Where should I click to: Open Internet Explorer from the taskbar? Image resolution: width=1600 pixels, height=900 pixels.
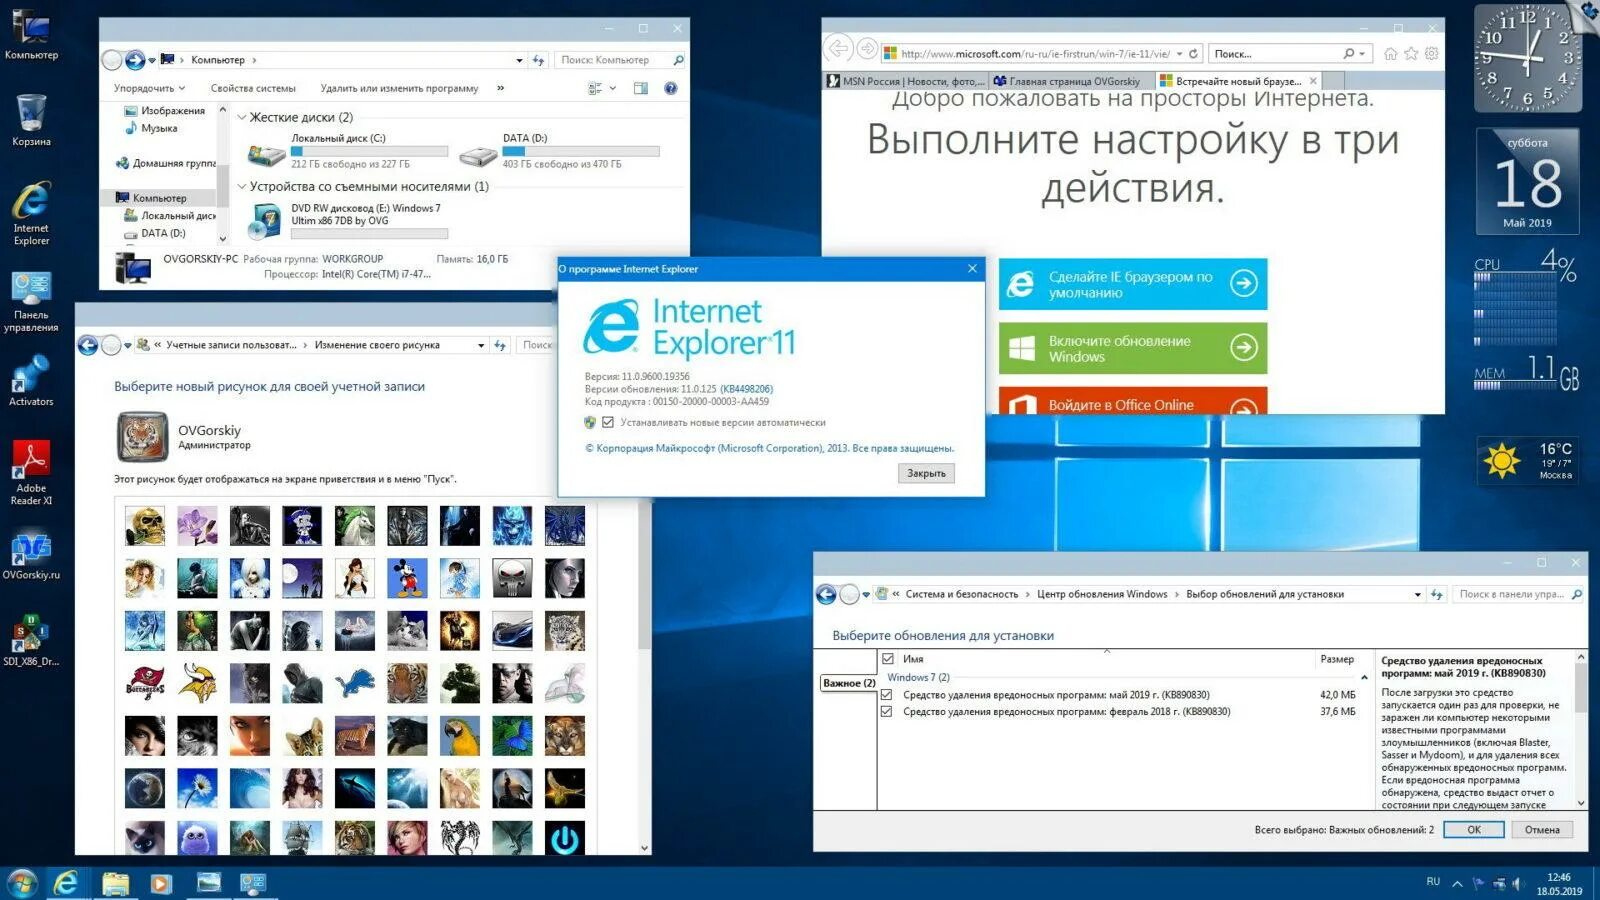point(66,883)
